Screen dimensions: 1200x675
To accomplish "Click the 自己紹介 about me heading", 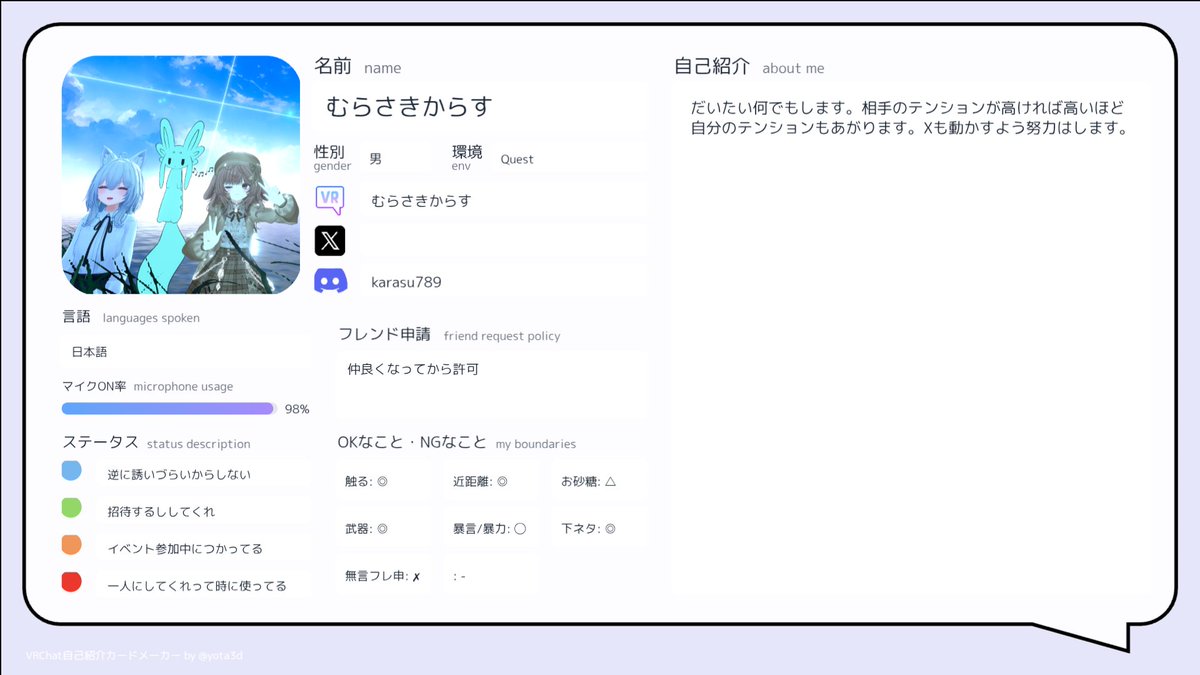I will (750, 67).
